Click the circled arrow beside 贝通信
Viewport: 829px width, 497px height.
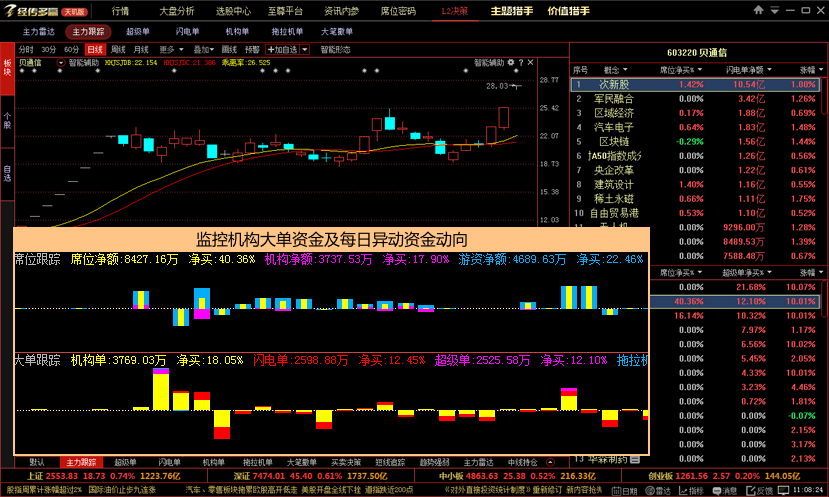[61, 63]
